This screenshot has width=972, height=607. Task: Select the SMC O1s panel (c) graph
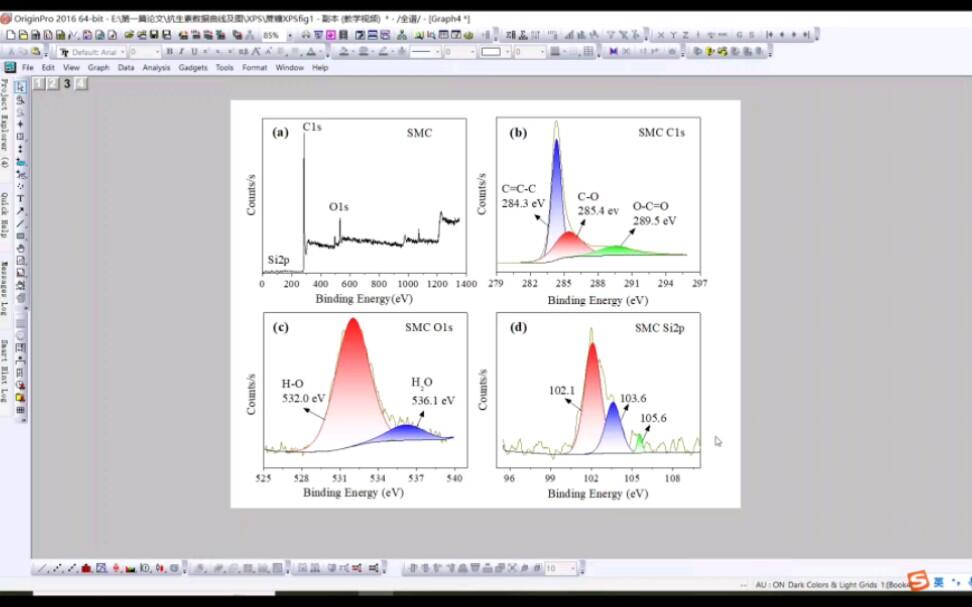(365, 390)
